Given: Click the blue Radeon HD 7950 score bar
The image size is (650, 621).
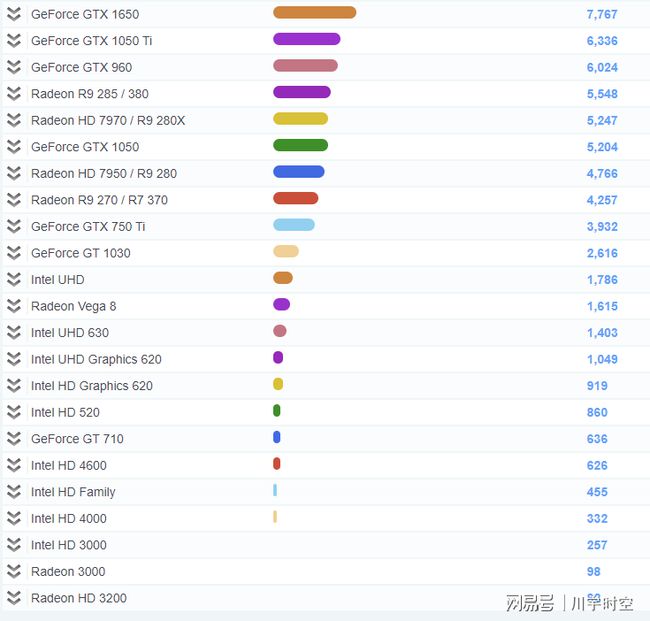Looking at the screenshot, I should (x=299, y=172).
